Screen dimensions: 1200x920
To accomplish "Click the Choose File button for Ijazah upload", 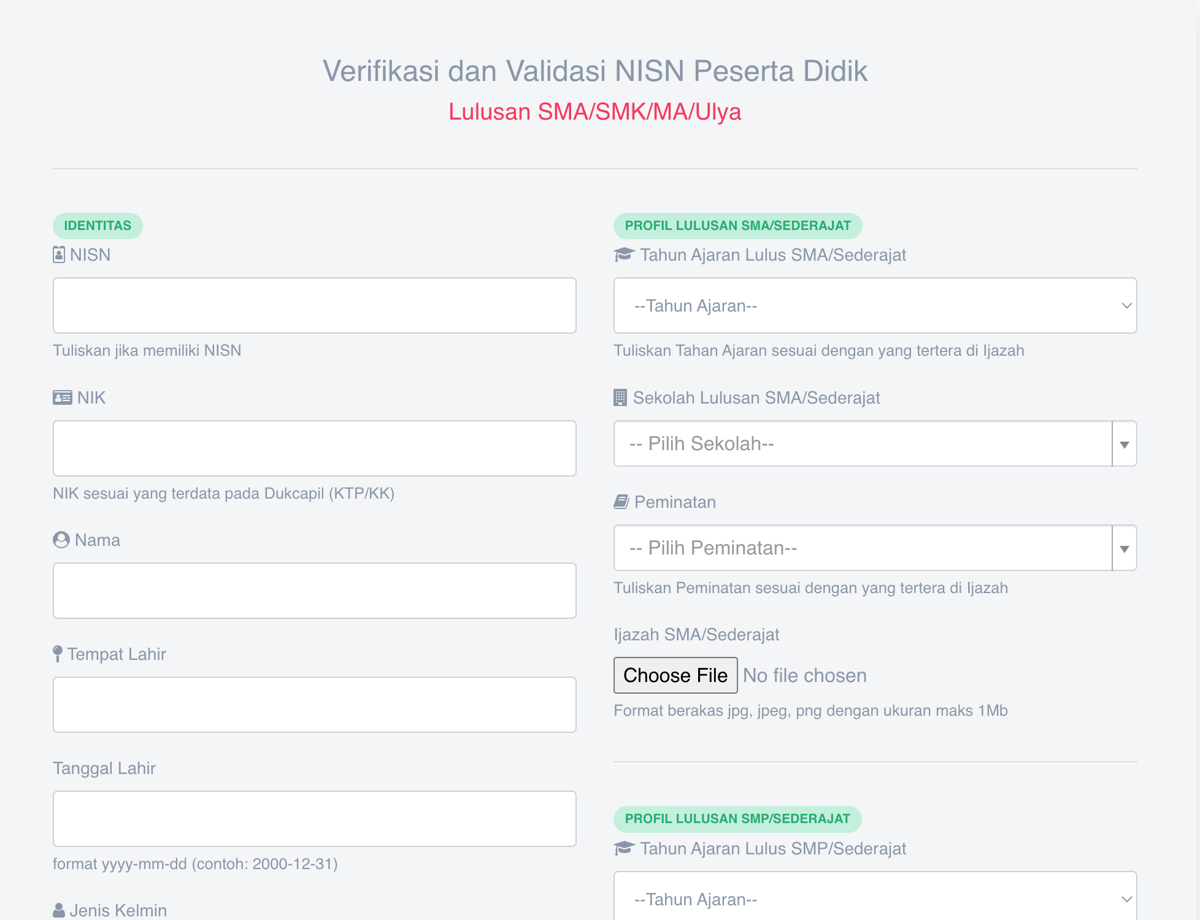I will pyautogui.click(x=675, y=675).
